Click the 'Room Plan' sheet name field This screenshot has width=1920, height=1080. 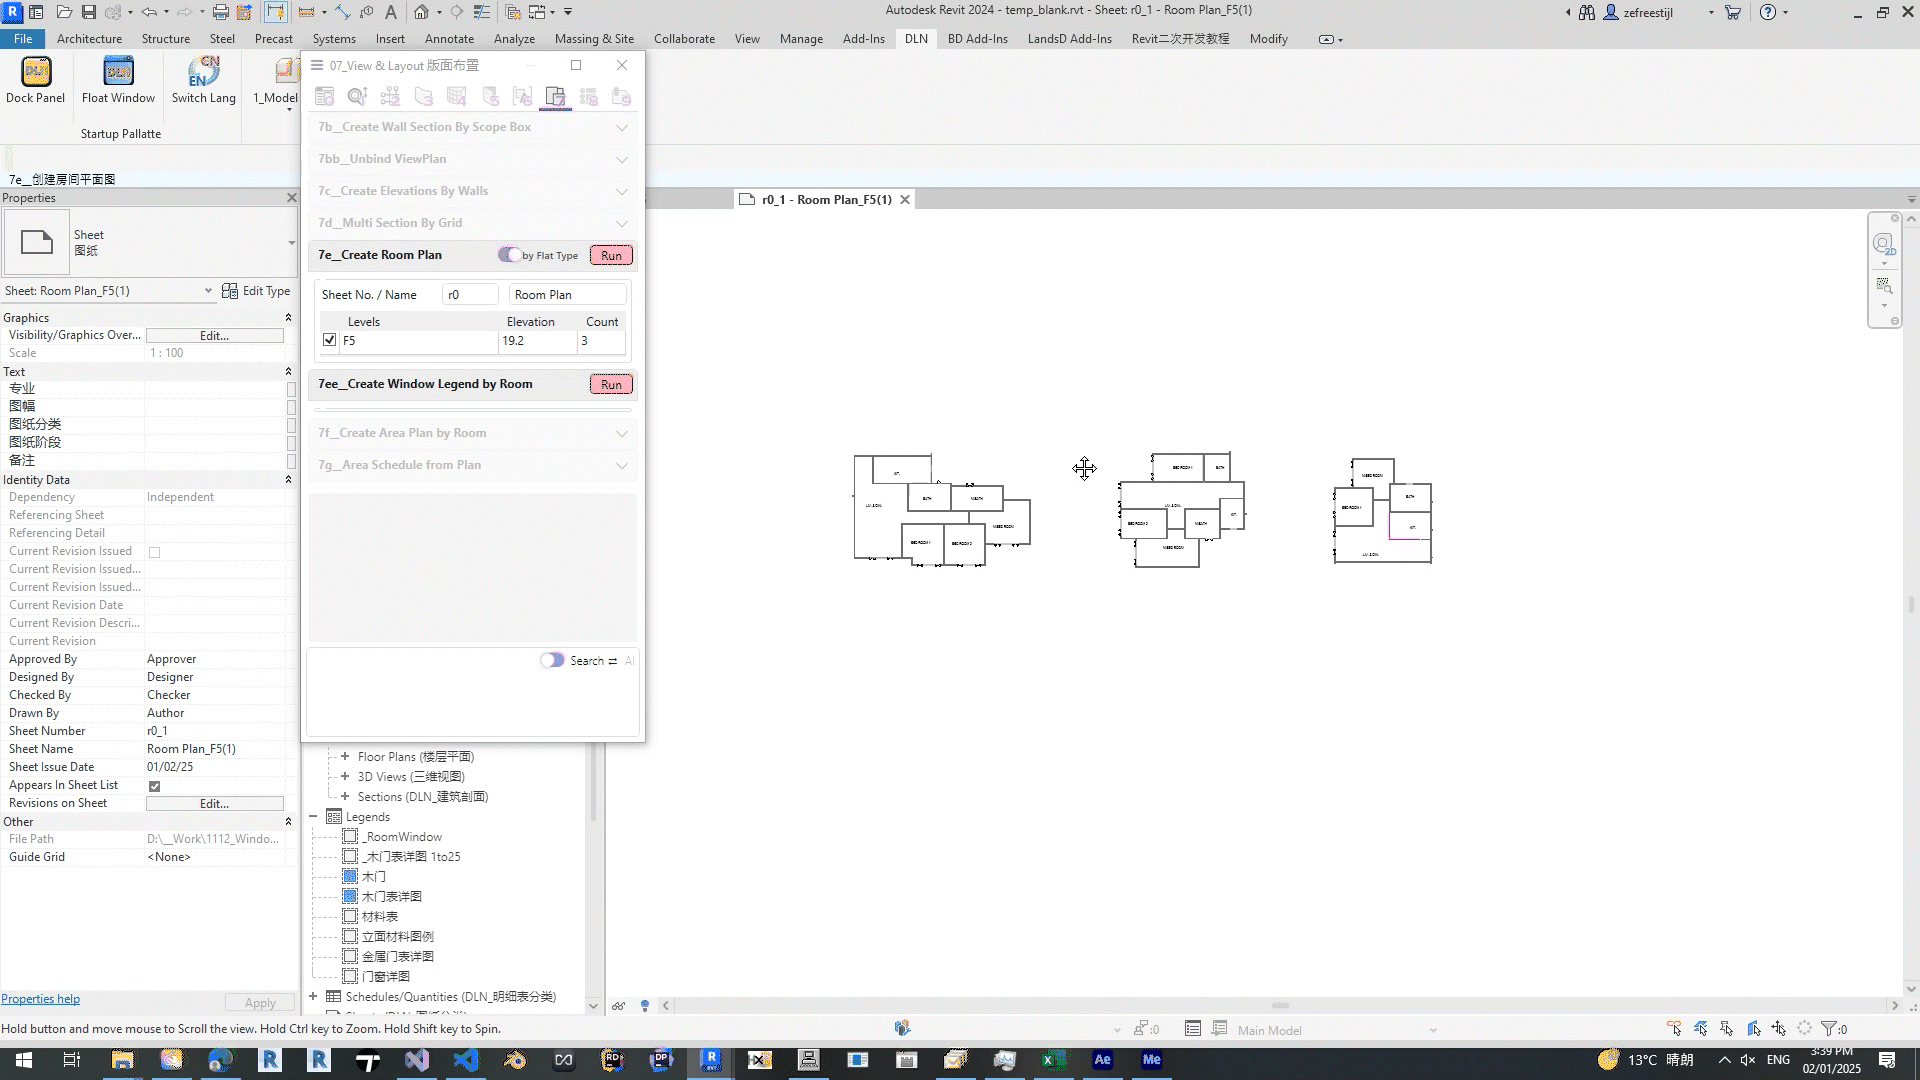pos(567,295)
